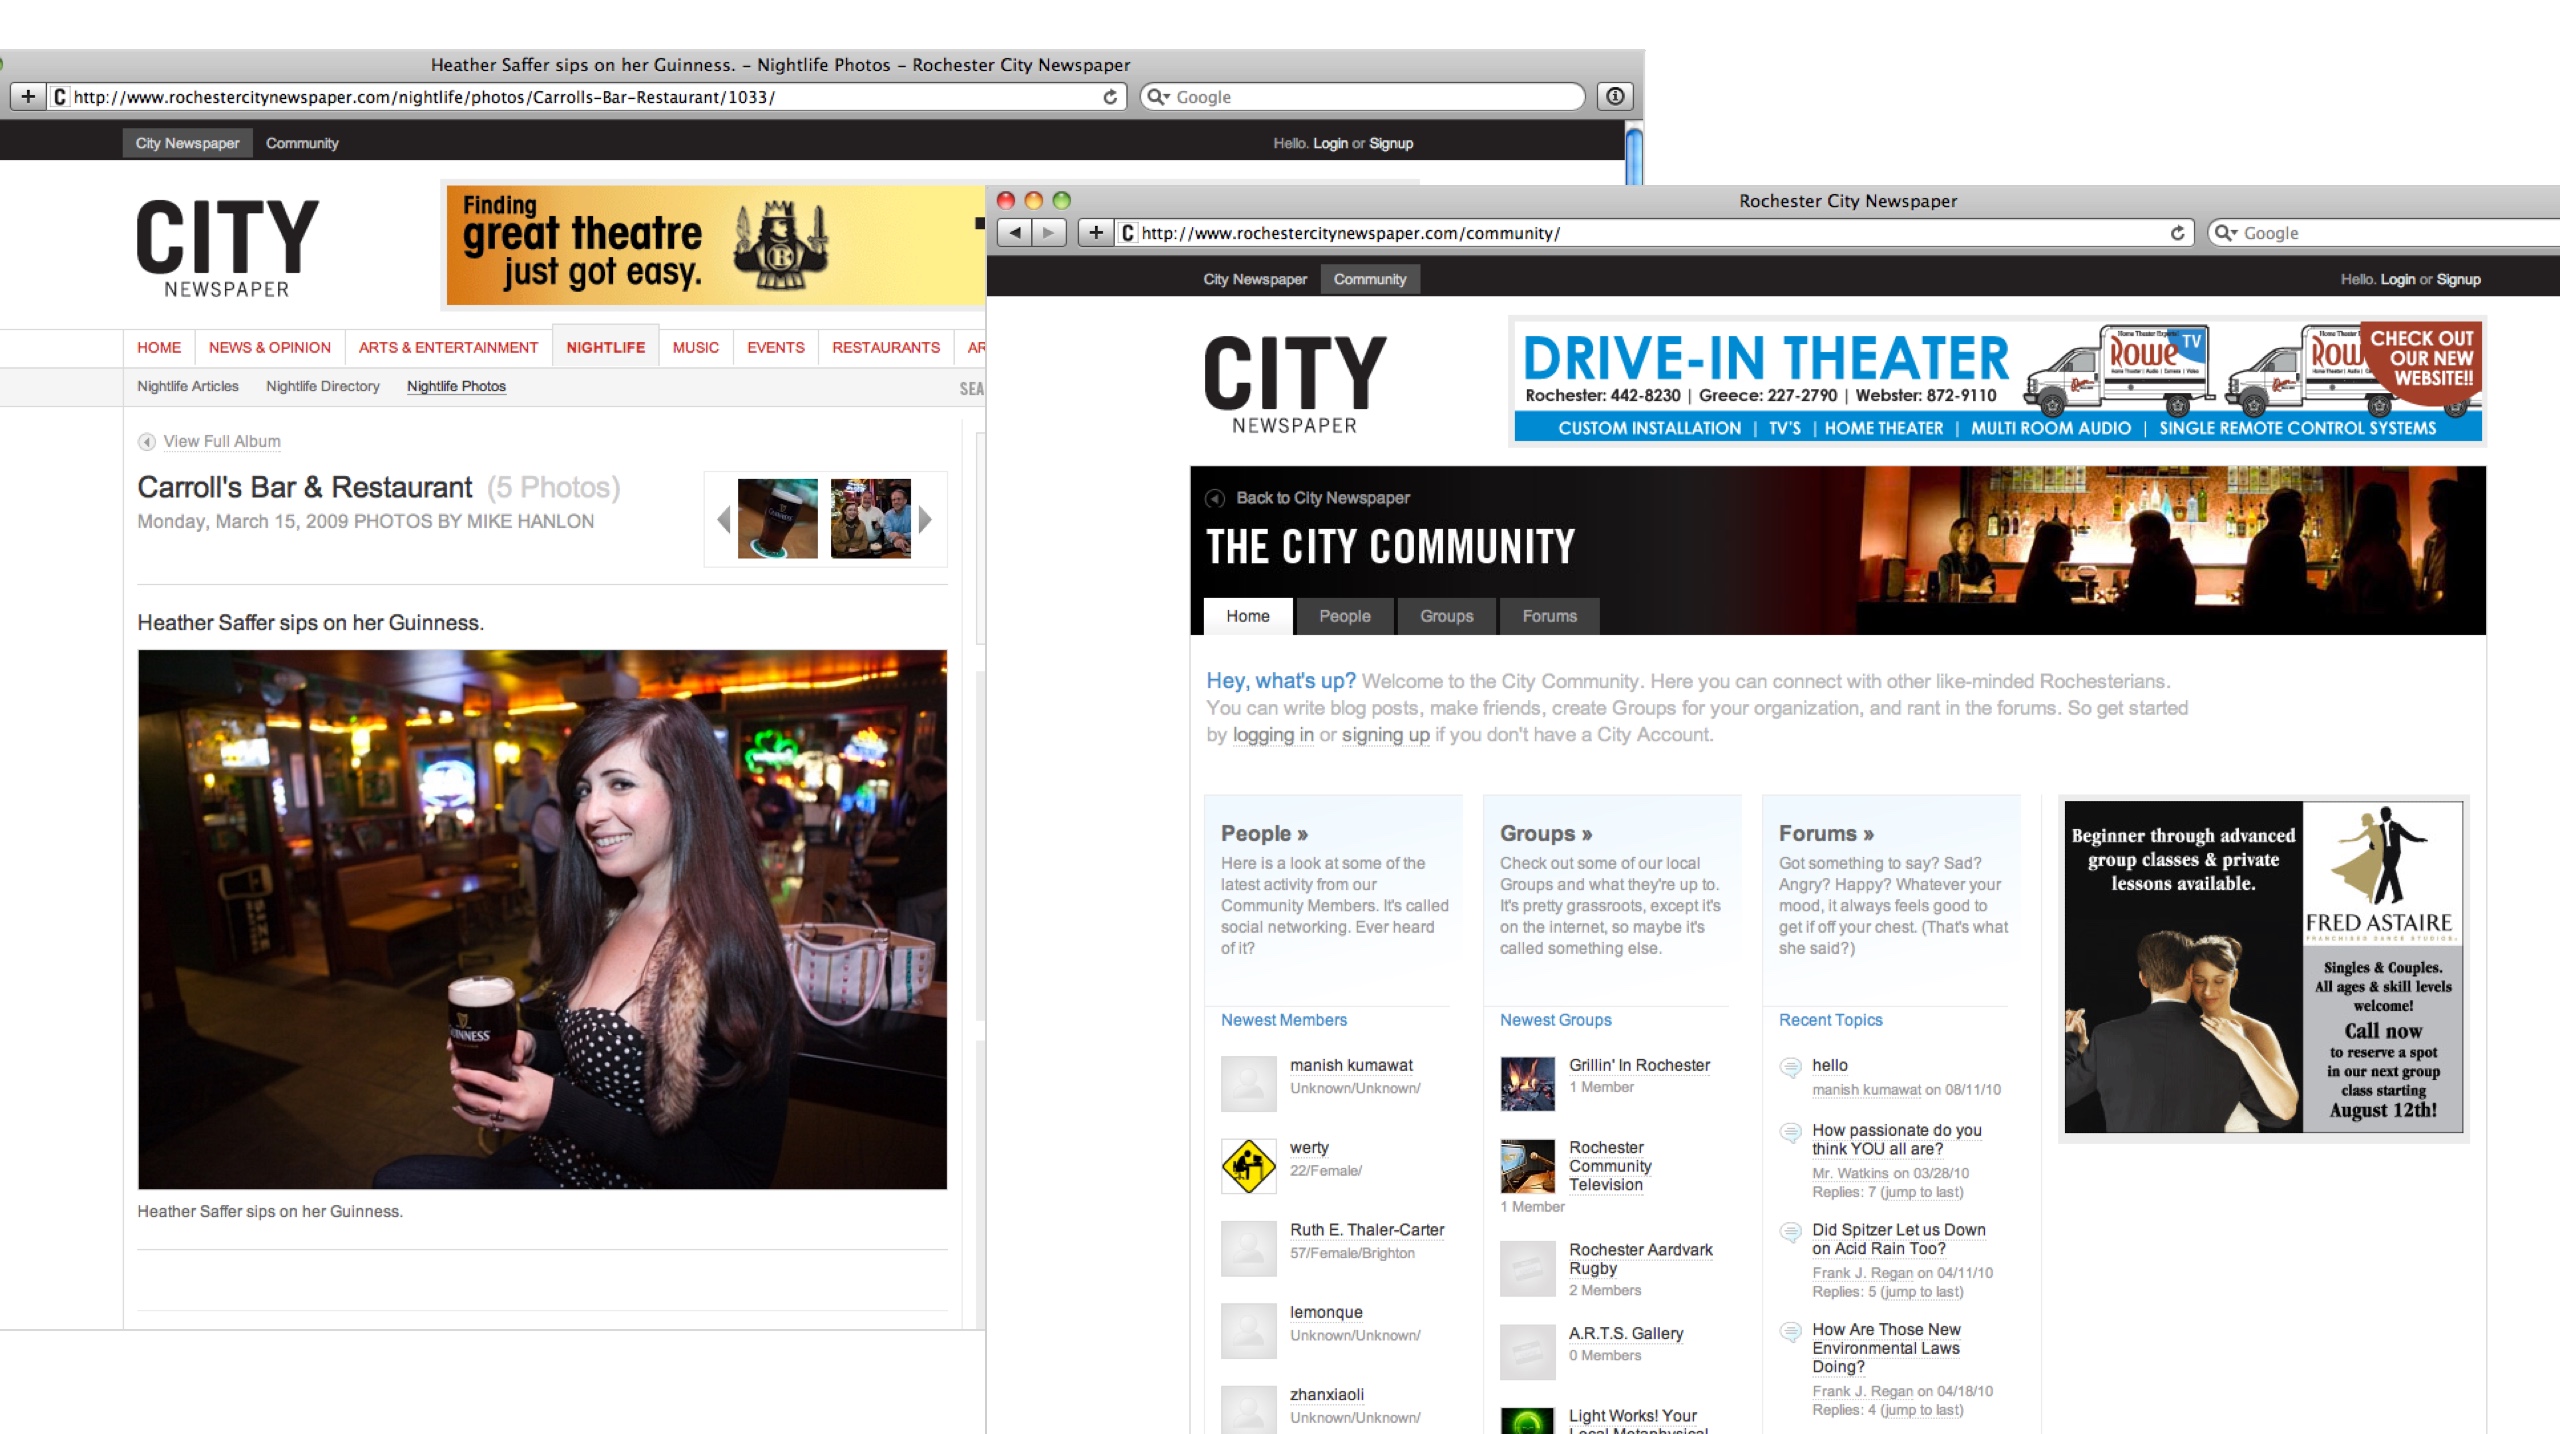Click the community window URL address field

(x=1655, y=233)
